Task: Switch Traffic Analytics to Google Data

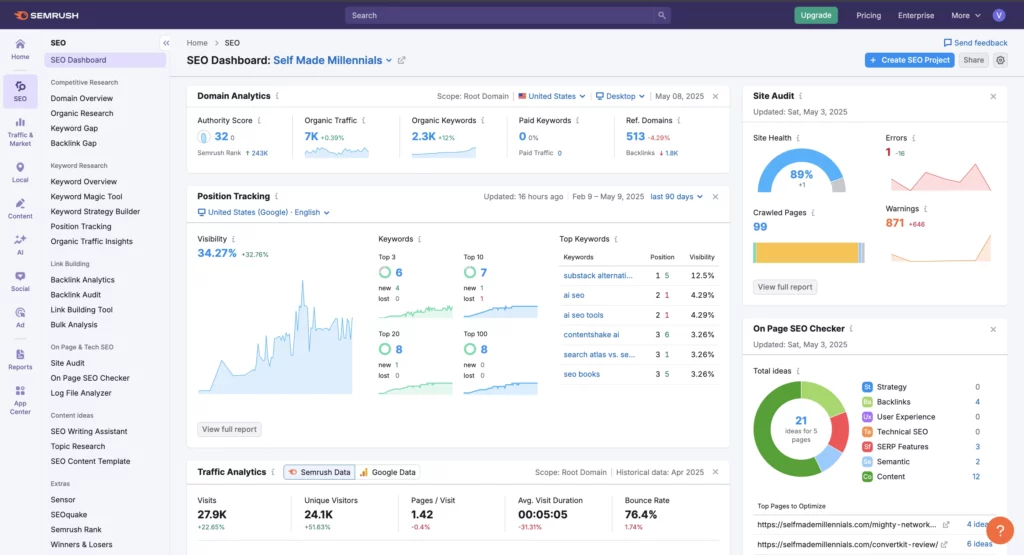Action: 388,472
